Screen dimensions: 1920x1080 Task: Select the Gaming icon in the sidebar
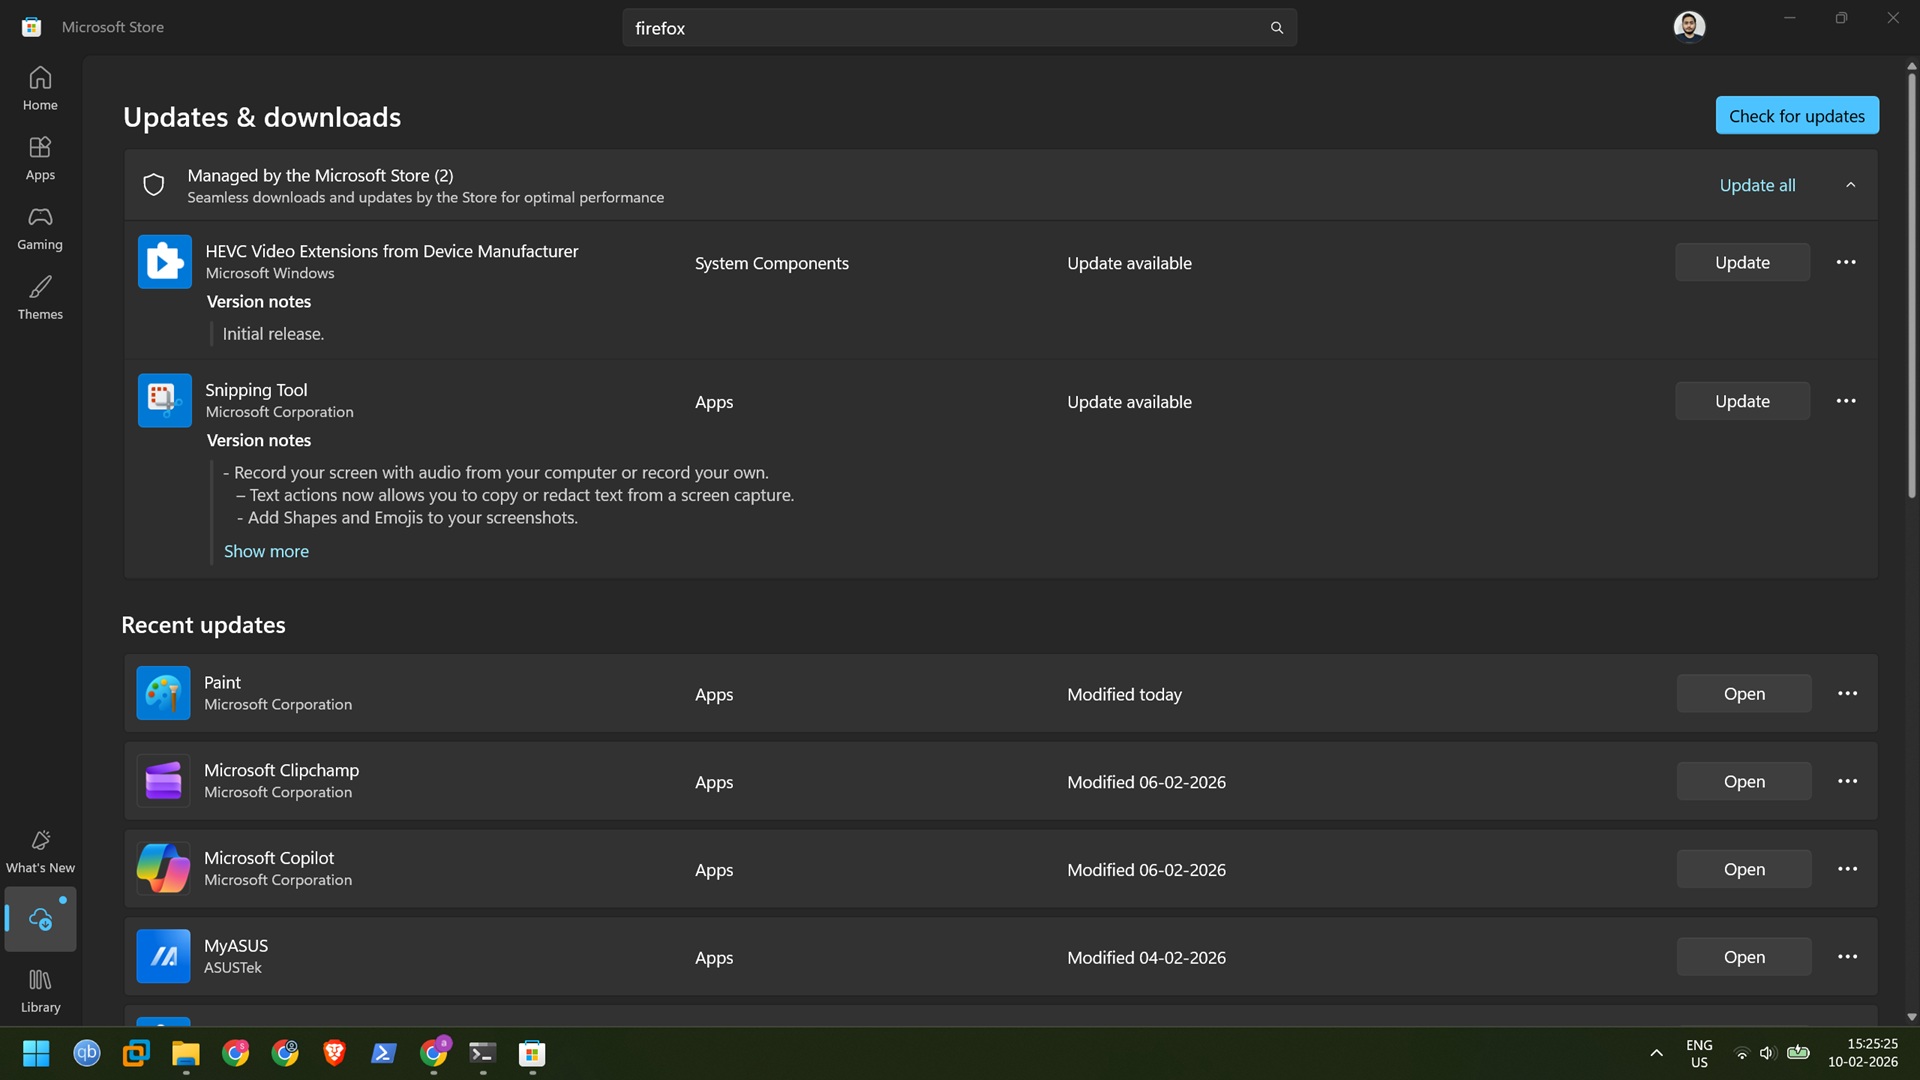(40, 228)
